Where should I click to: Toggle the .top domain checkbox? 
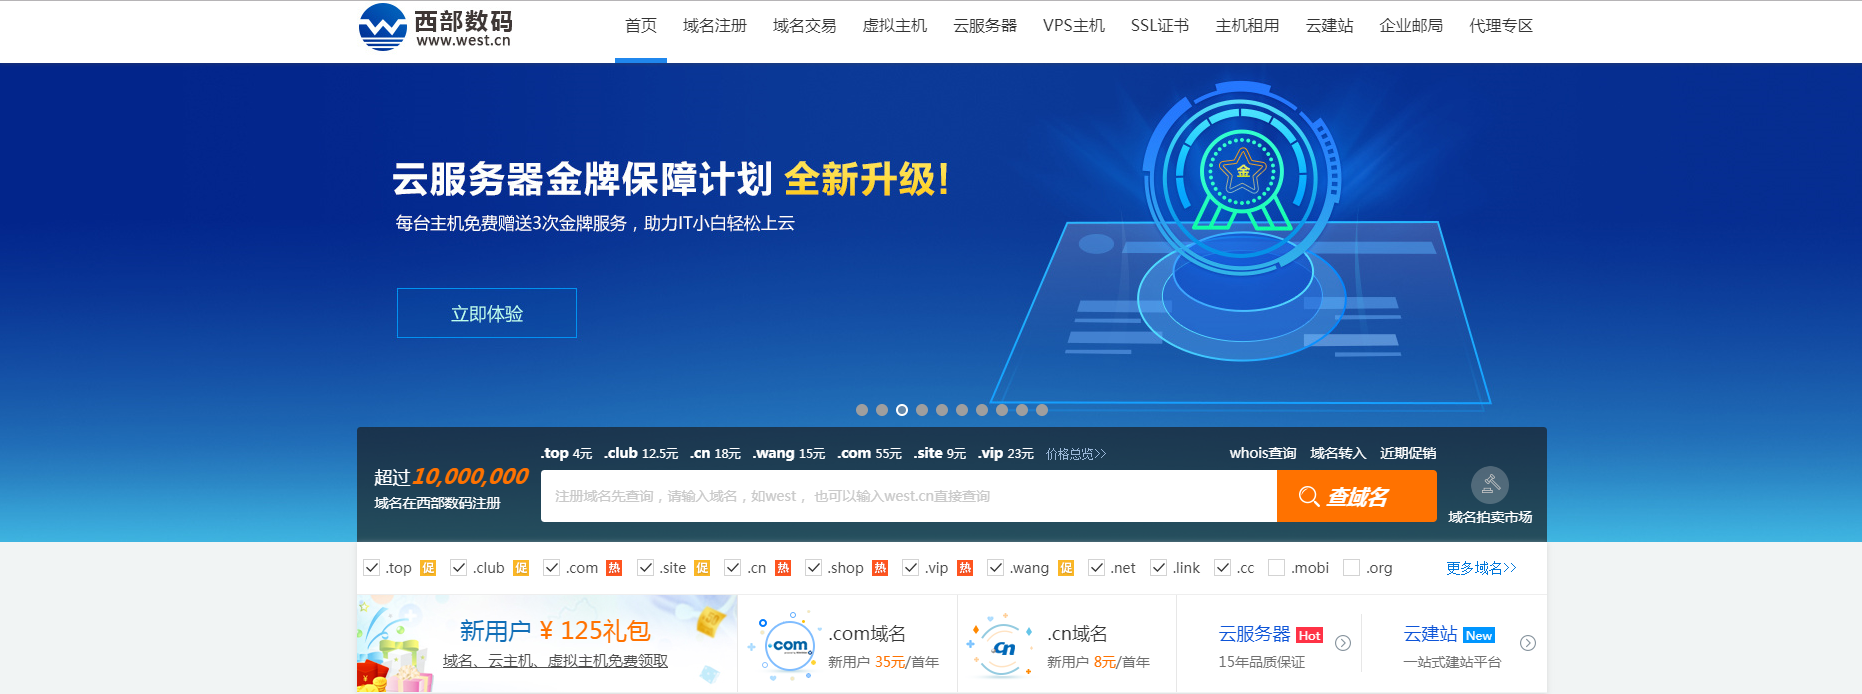click(x=372, y=568)
